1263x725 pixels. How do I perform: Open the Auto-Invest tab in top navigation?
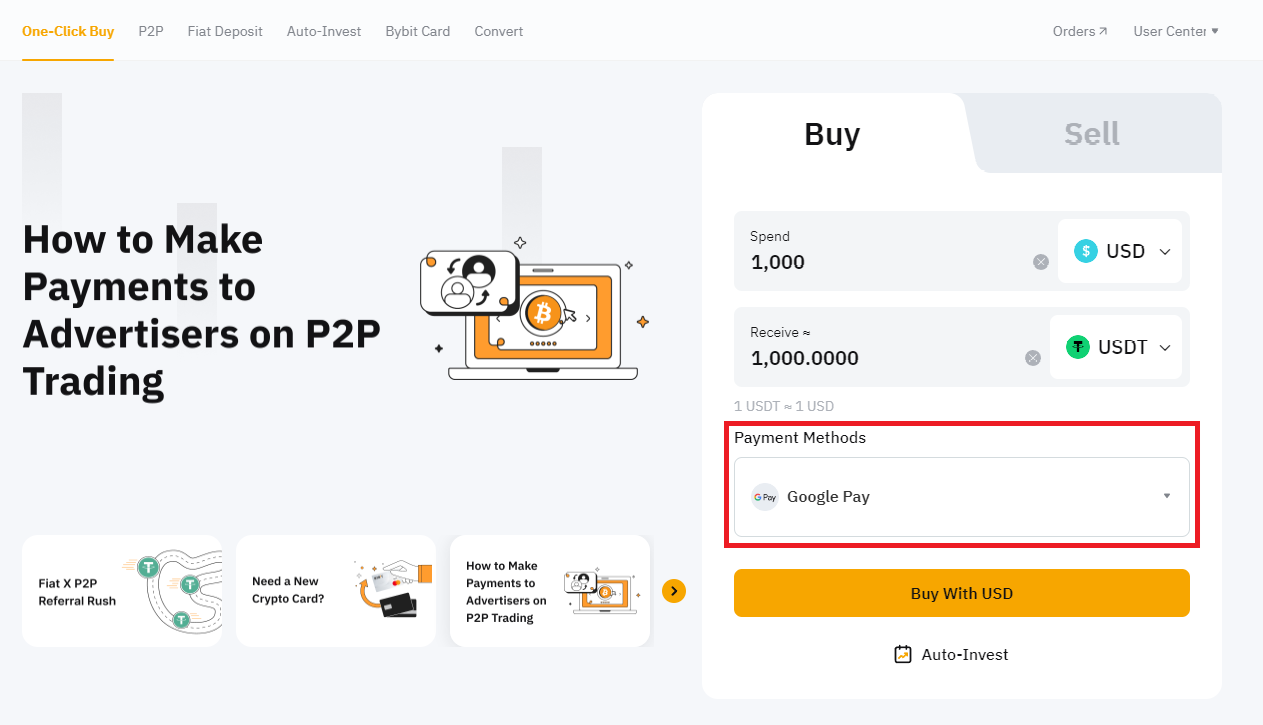click(x=324, y=31)
